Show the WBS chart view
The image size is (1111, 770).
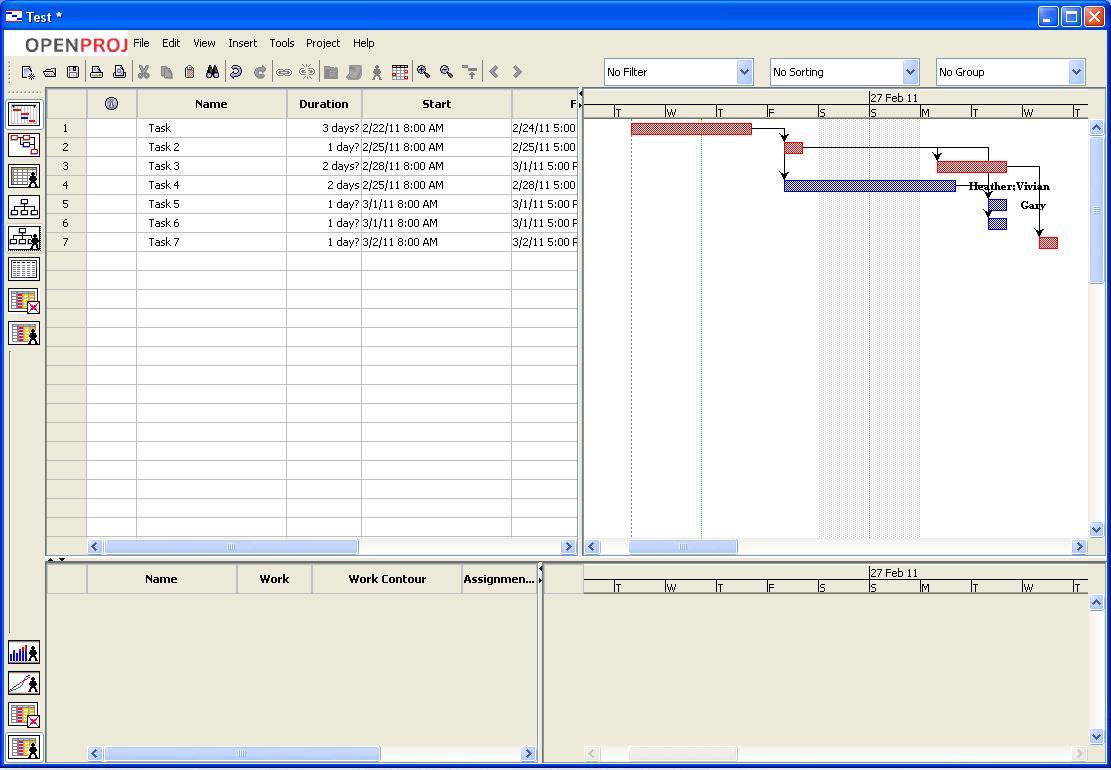(x=24, y=207)
